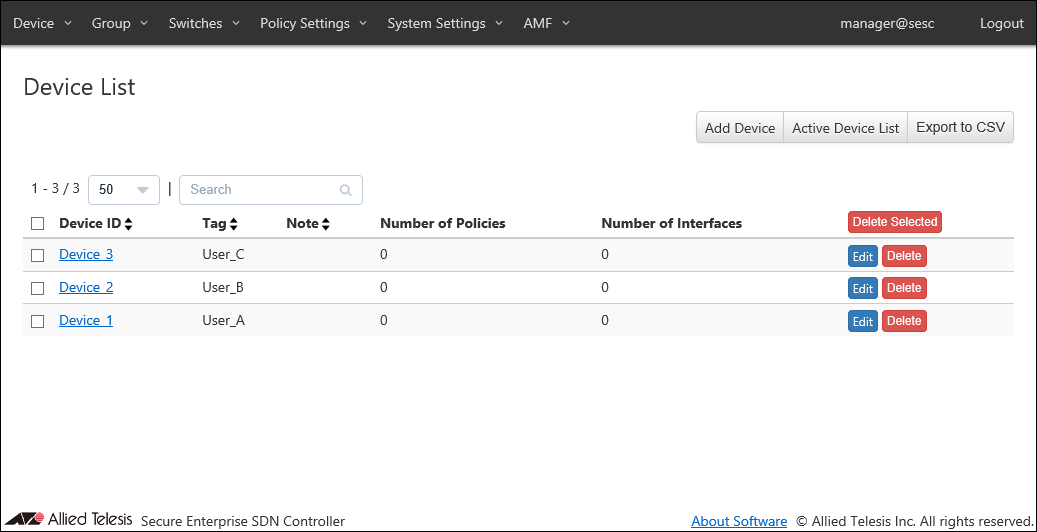Click the search magnifier icon
Screen dimensions: 1037x532
(x=346, y=190)
